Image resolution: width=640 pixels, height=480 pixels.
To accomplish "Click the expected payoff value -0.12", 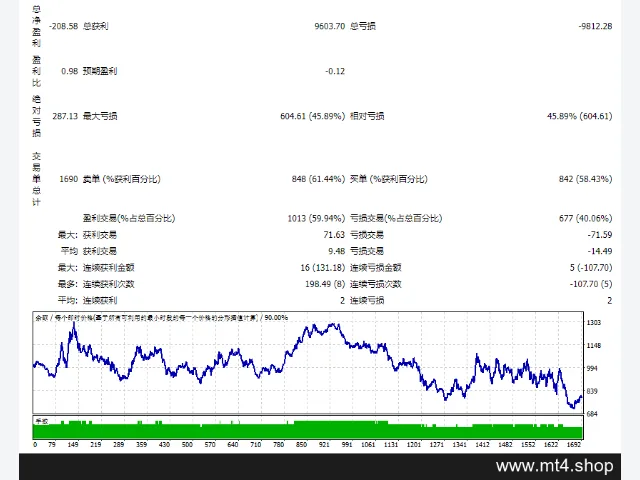I will (335, 71).
